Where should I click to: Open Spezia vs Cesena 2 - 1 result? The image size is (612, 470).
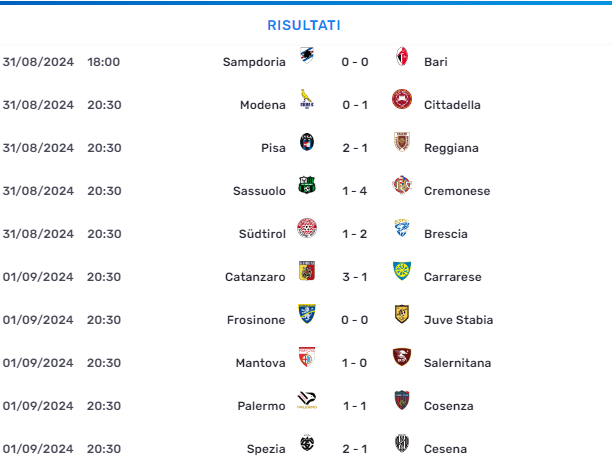coord(354,449)
